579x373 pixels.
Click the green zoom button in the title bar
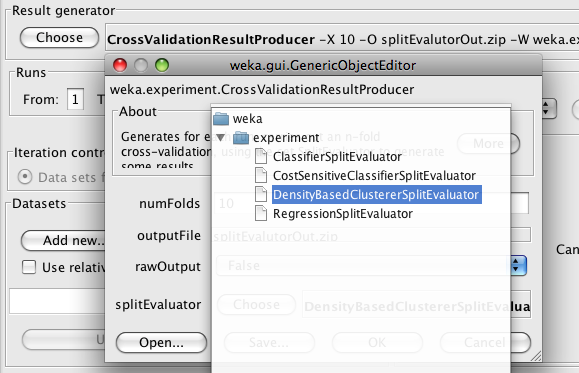pyautogui.click(x=162, y=65)
